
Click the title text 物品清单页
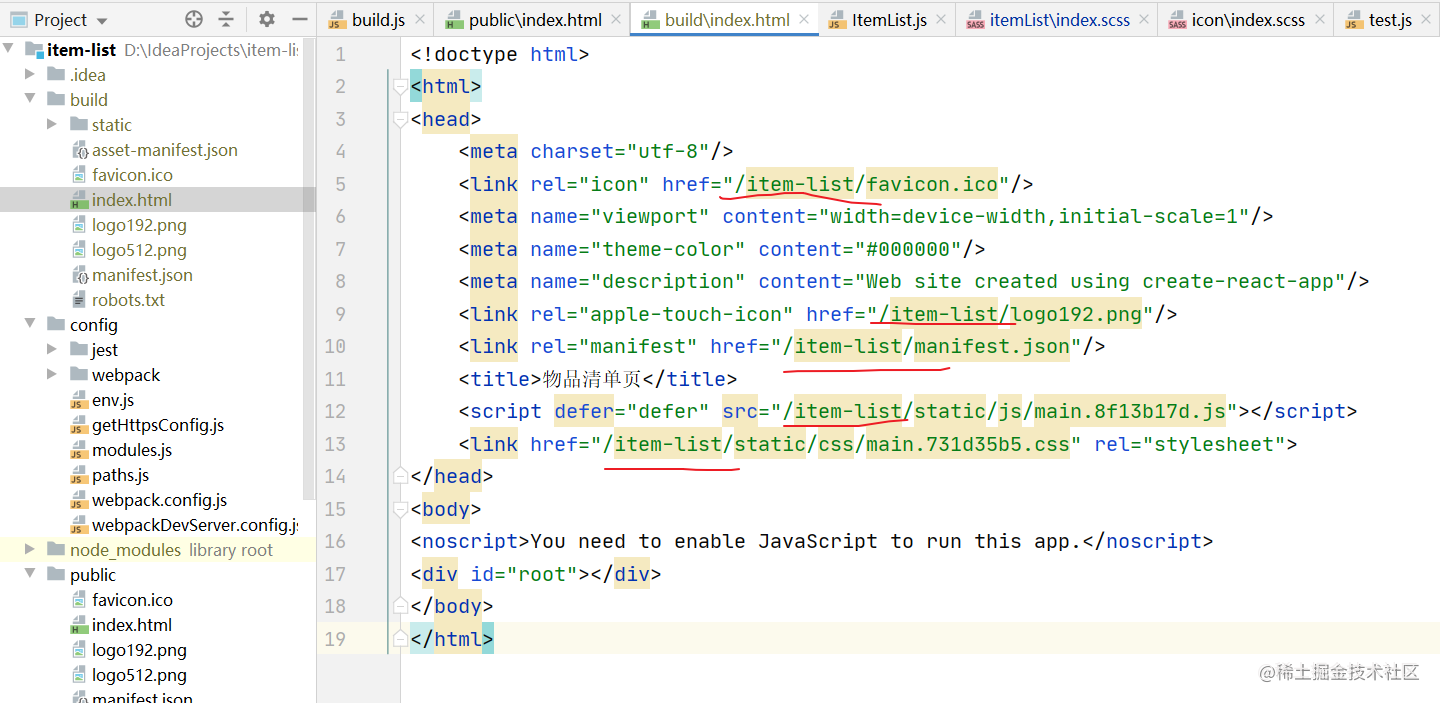tap(591, 379)
